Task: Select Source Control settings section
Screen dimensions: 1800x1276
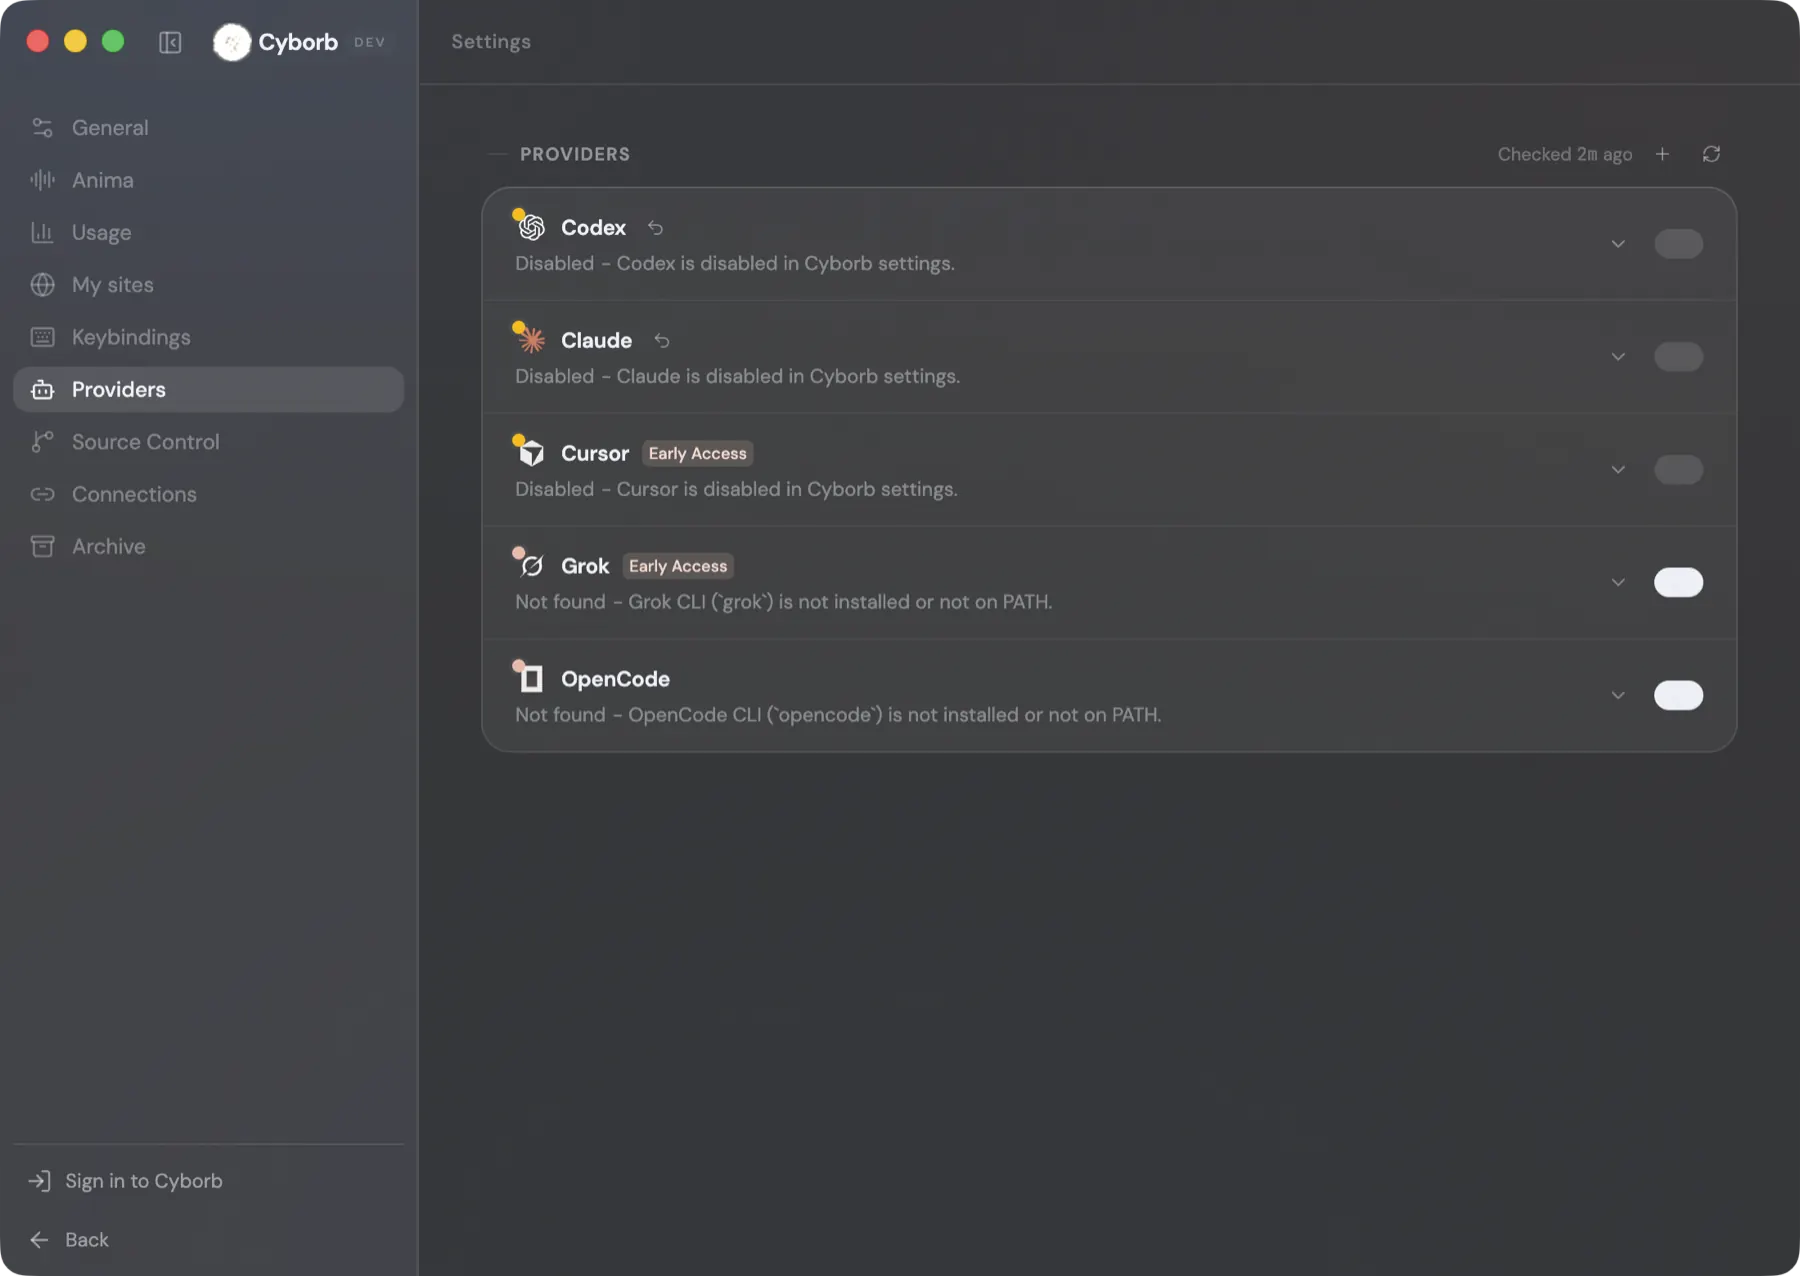Action: [208, 442]
